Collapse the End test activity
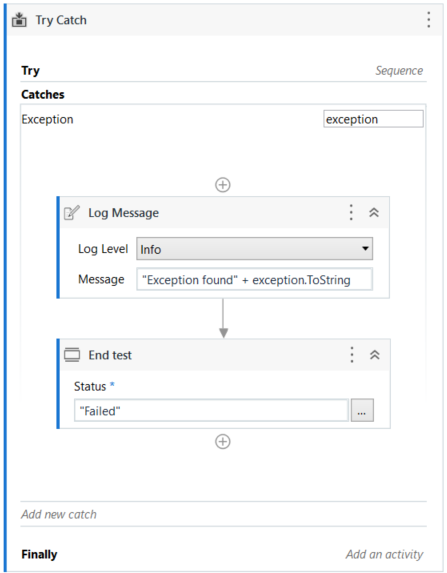This screenshot has width=447, height=573. tap(375, 355)
